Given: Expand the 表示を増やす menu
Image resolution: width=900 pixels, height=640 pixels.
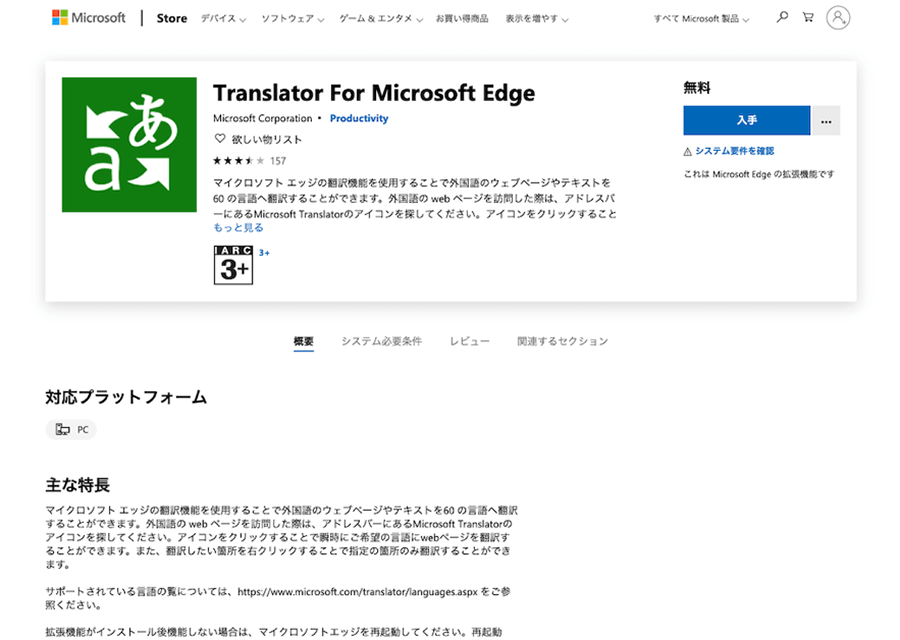Looking at the screenshot, I should click(537, 19).
